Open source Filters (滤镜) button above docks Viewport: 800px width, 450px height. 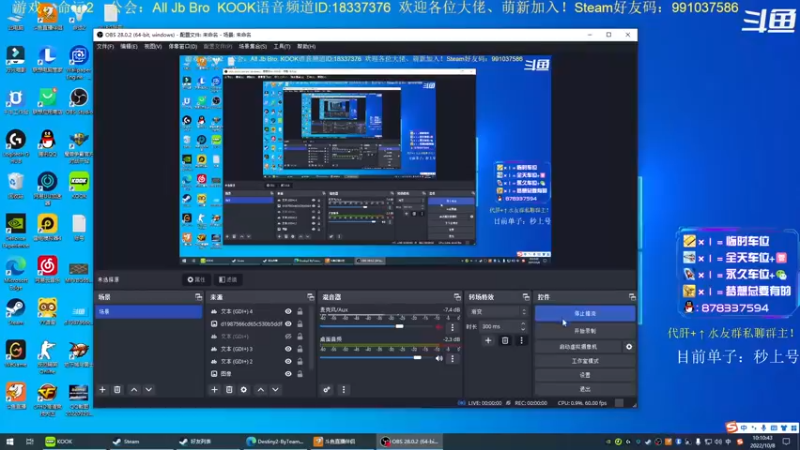(228, 280)
